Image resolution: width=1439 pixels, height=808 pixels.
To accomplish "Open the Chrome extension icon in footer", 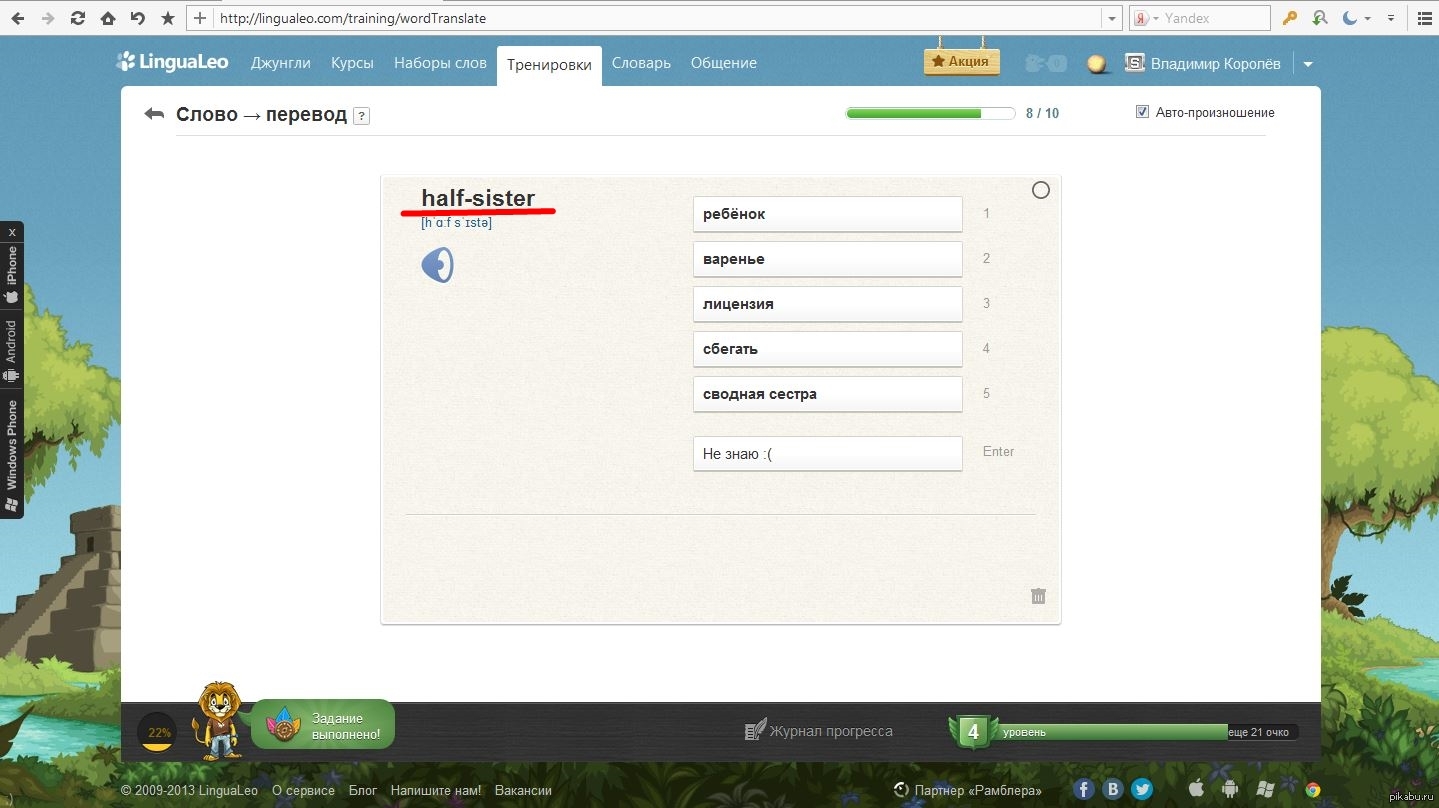I will pyautogui.click(x=1313, y=789).
